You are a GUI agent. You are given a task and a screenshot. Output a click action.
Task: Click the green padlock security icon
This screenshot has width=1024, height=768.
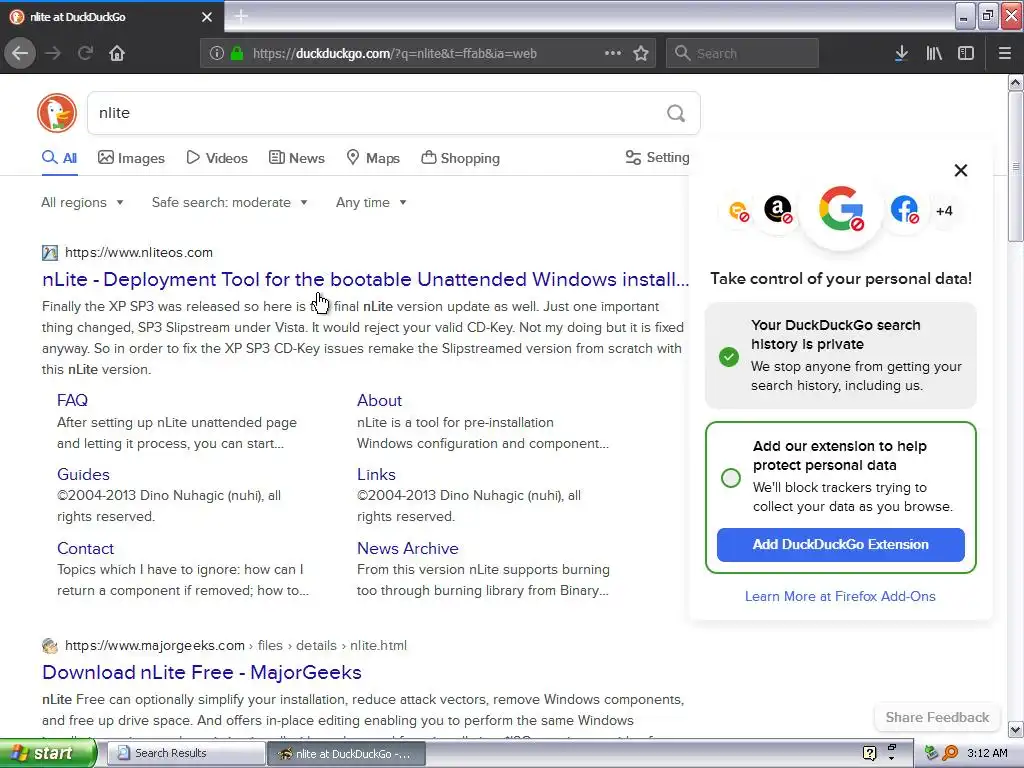[237, 54]
